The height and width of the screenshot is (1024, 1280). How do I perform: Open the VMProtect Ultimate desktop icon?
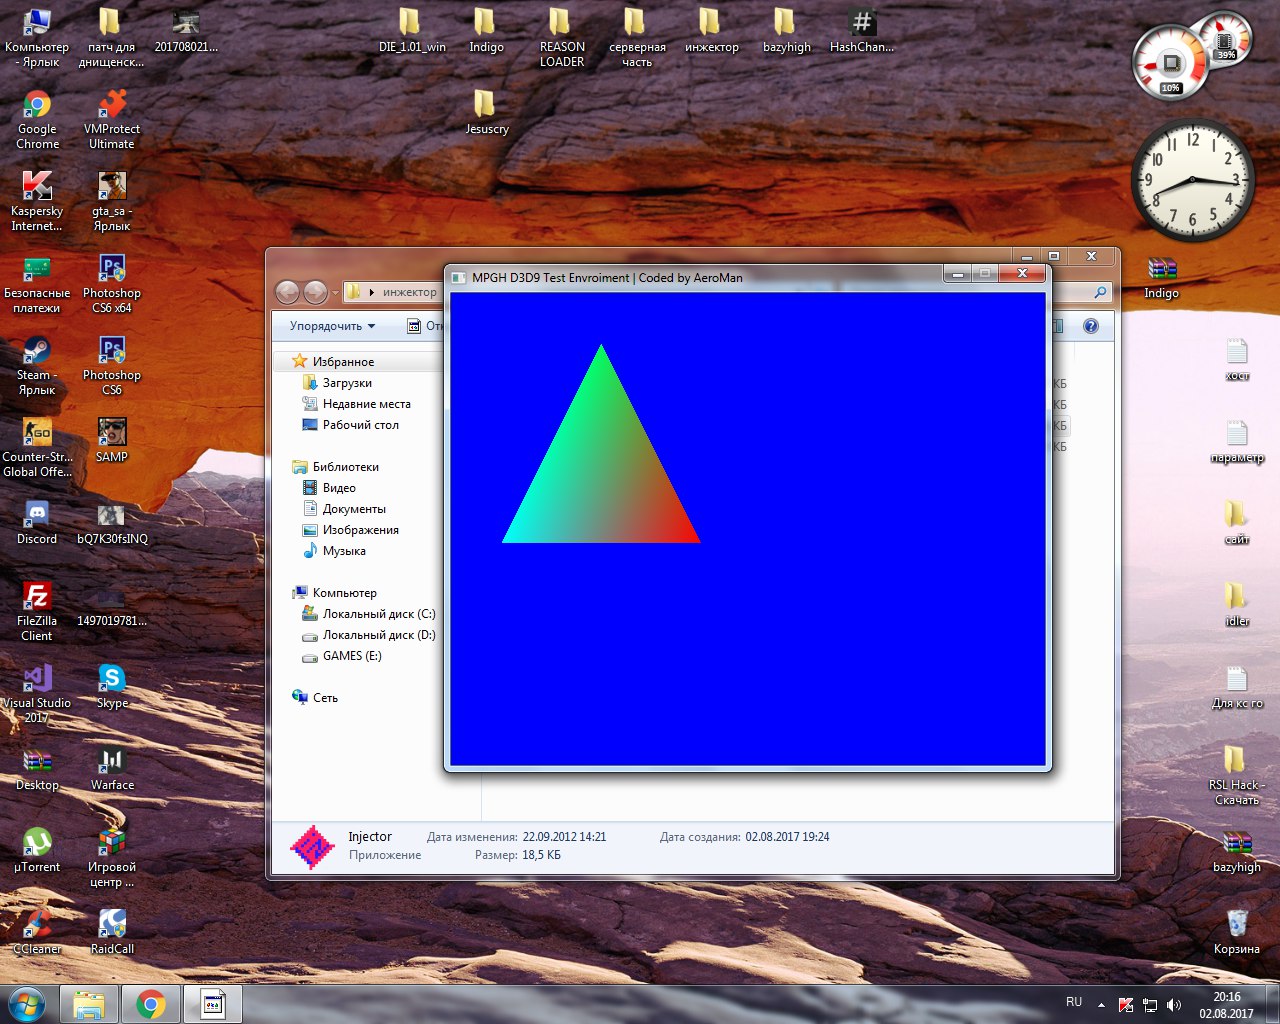(x=112, y=105)
